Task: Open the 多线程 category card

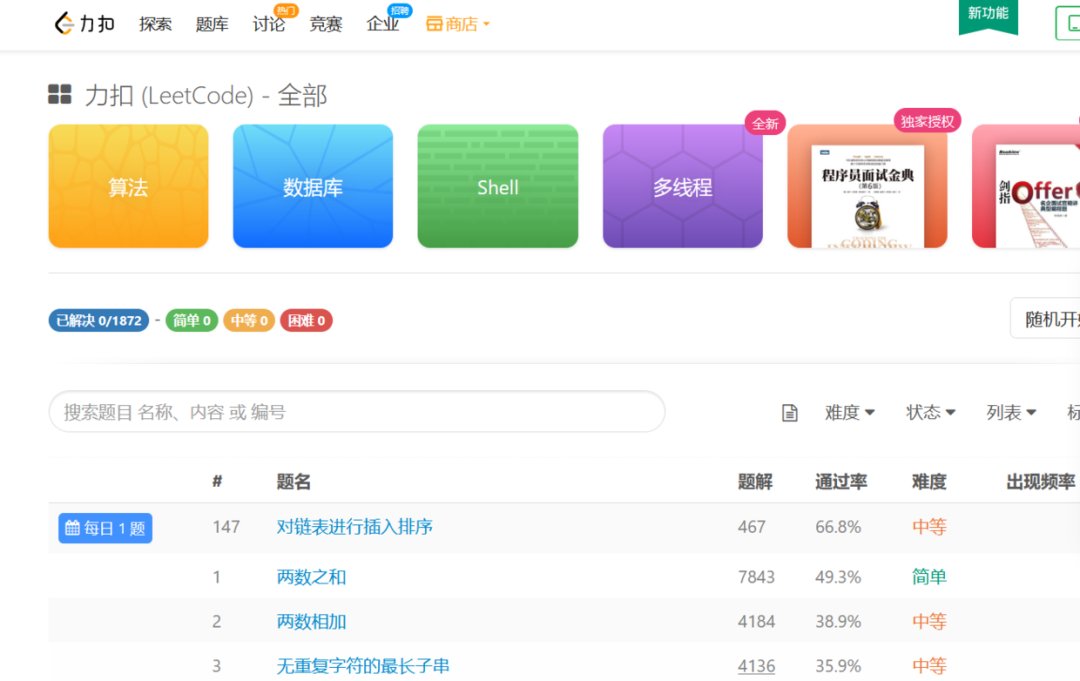Action: point(683,186)
